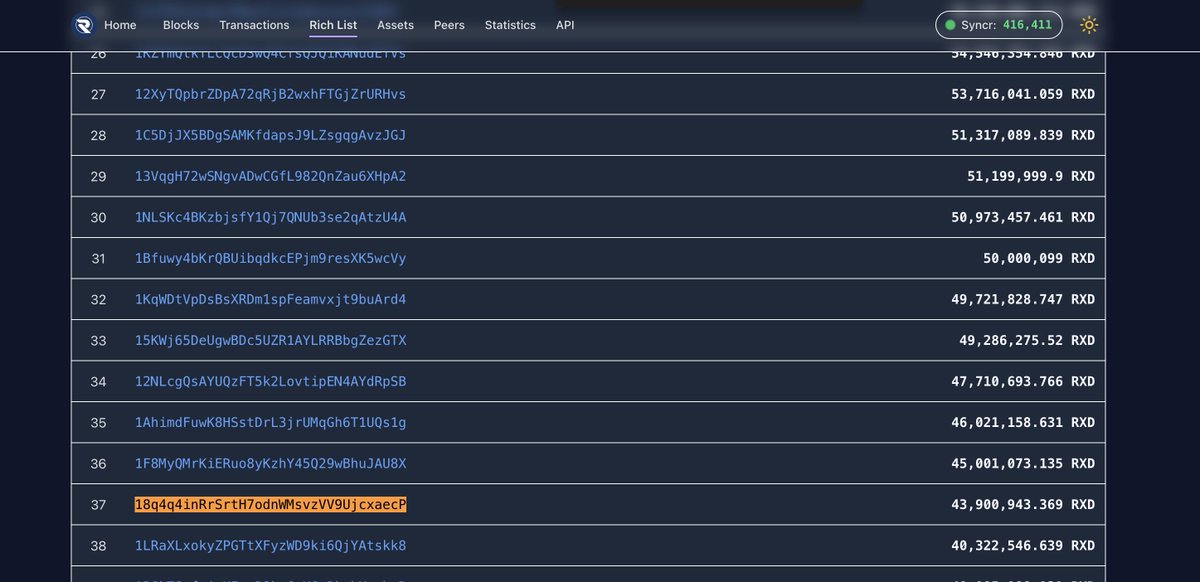
Task: Open the API page
Action: [x=565, y=25]
